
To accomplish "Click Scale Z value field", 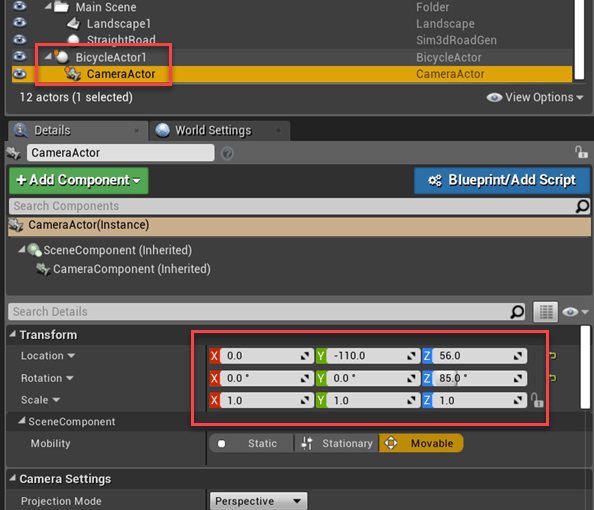I will click(x=479, y=400).
